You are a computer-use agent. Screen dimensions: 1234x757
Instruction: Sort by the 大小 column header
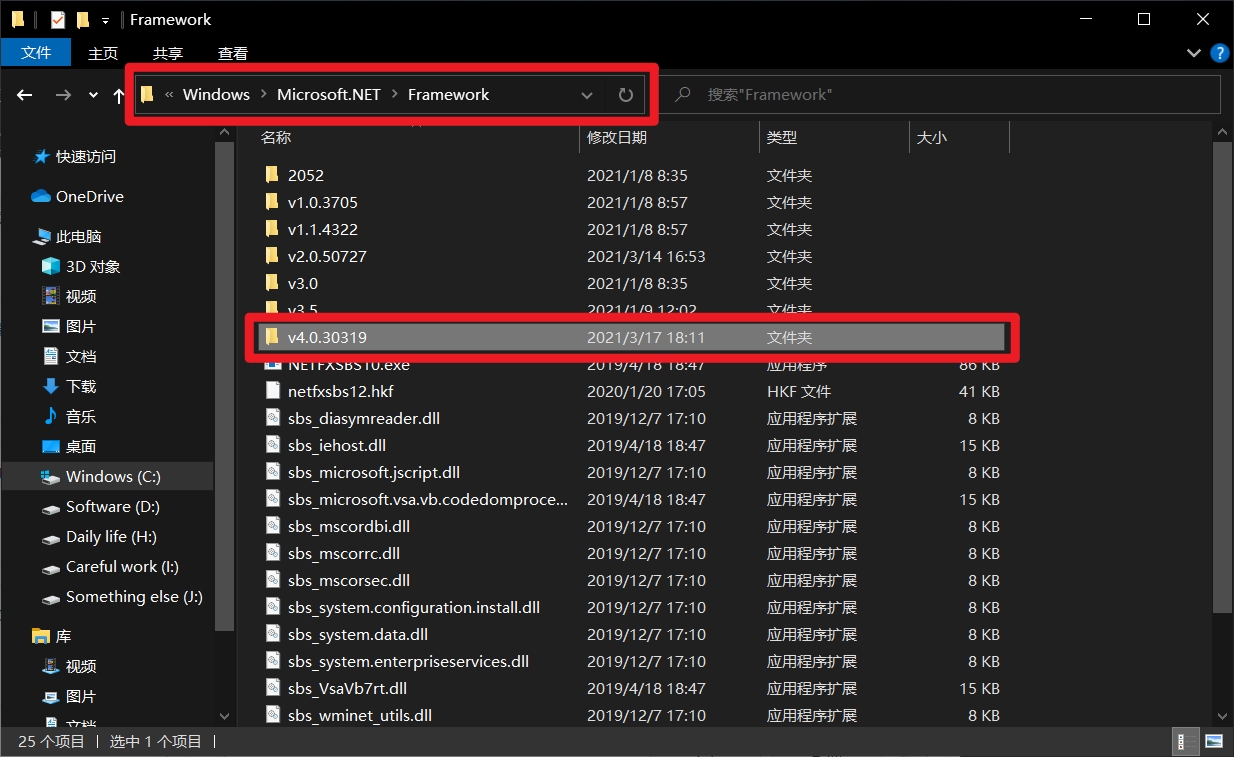(931, 137)
